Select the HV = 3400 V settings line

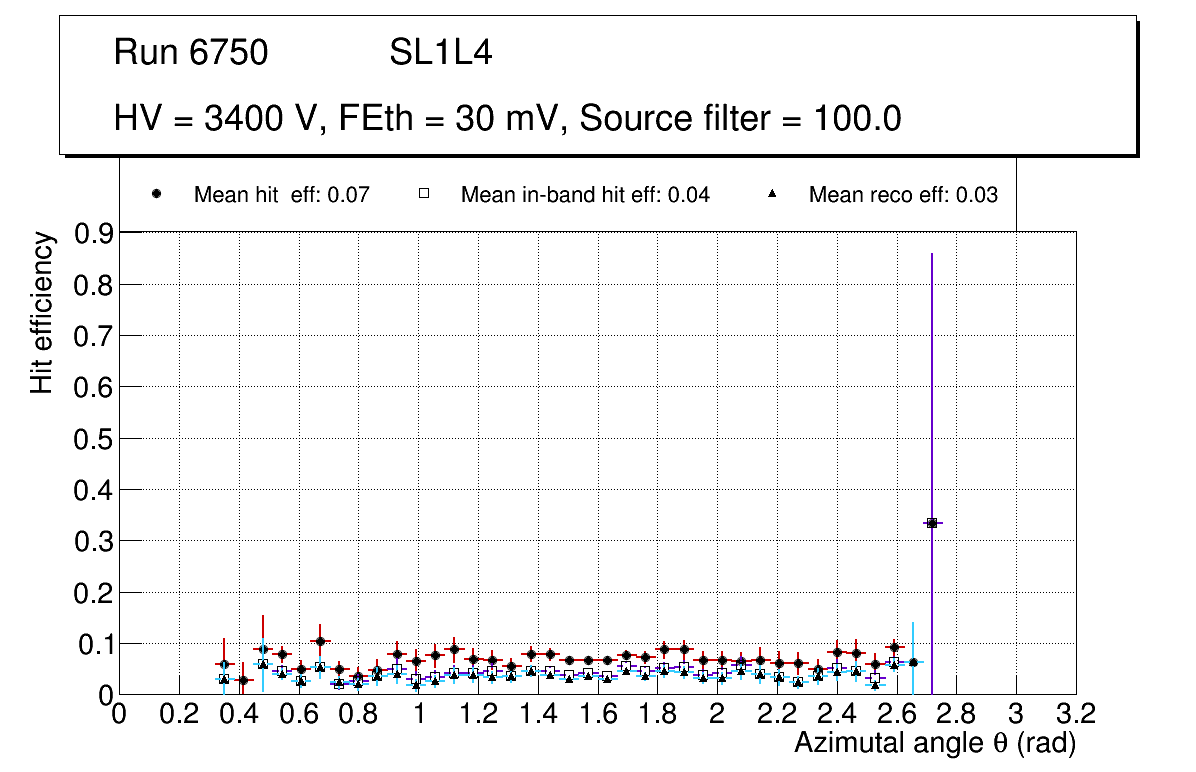click(x=508, y=119)
